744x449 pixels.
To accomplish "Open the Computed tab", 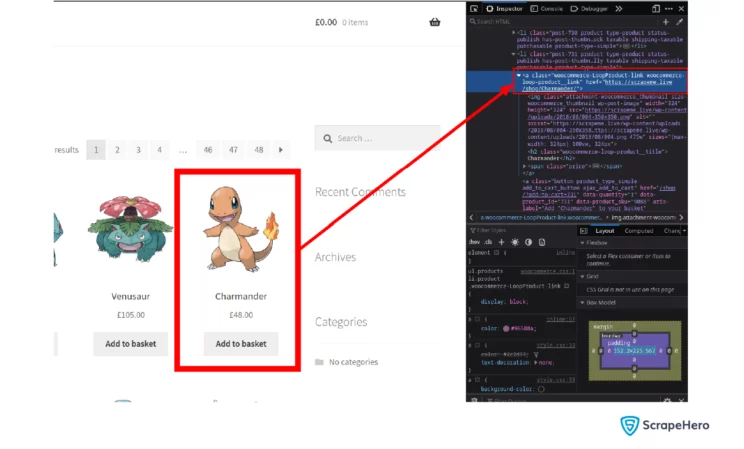I will (x=639, y=231).
